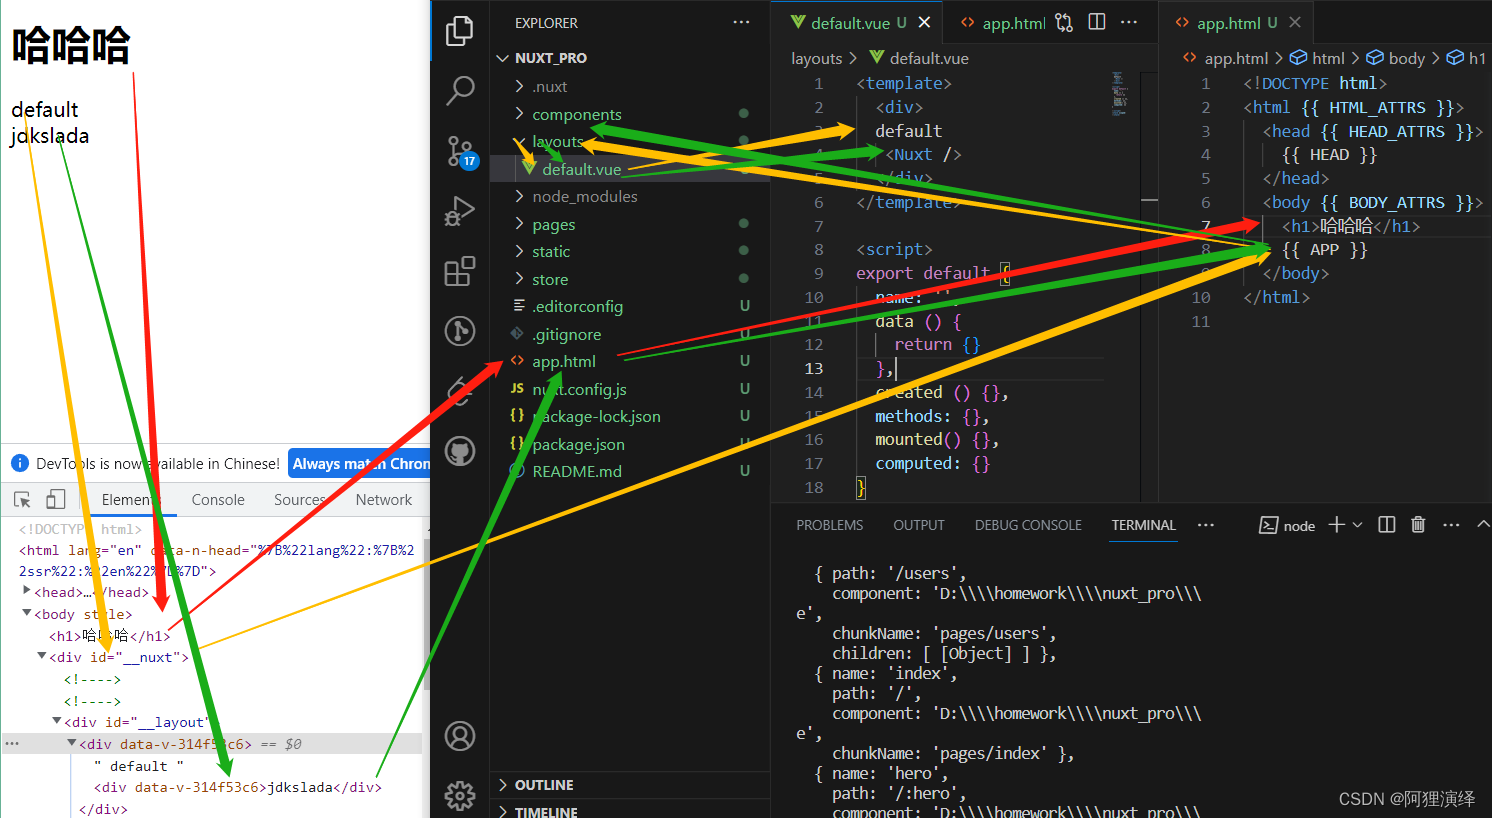
Task: Select the node terminal instance
Action: tap(1287, 525)
